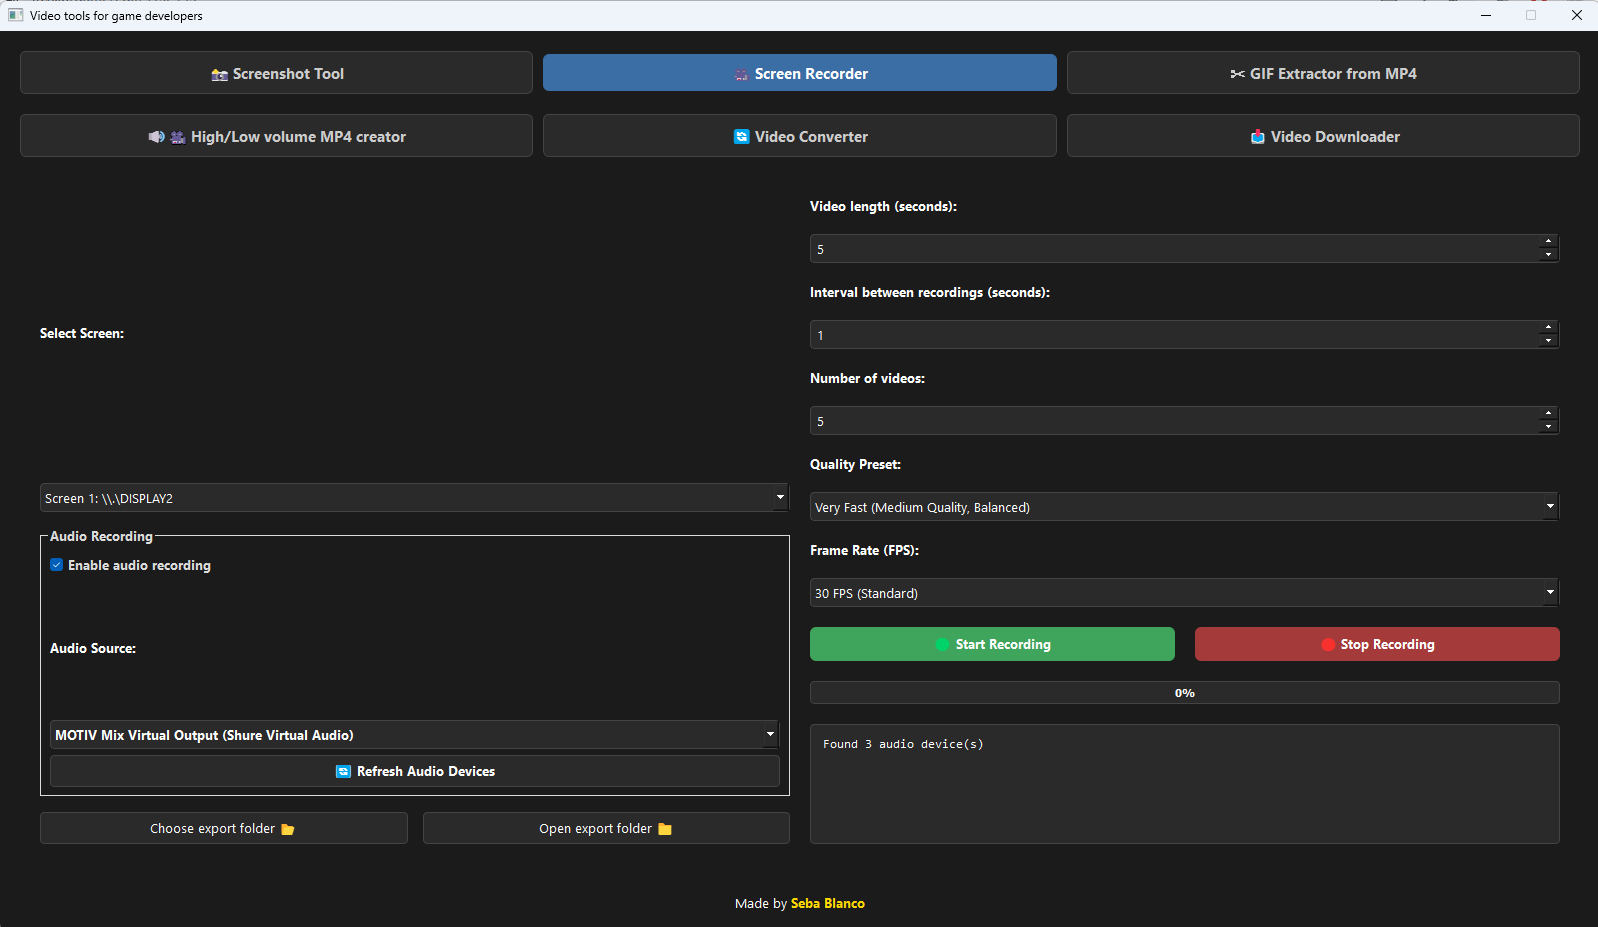Click the recorder icon on Screen Recorder tab

point(742,74)
